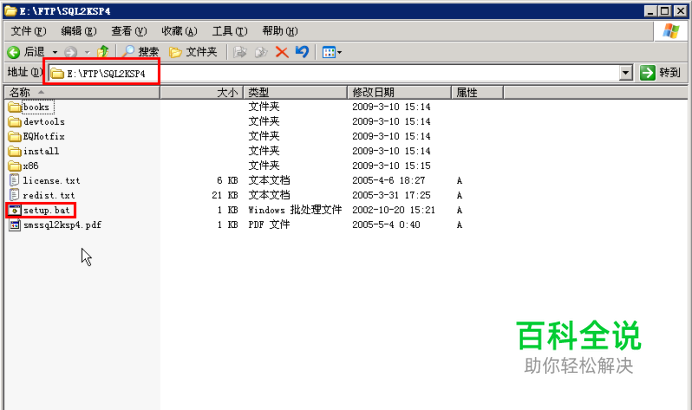692x410 pixels.
Task: Select the x86 folder icon
Action: [x=15, y=166]
